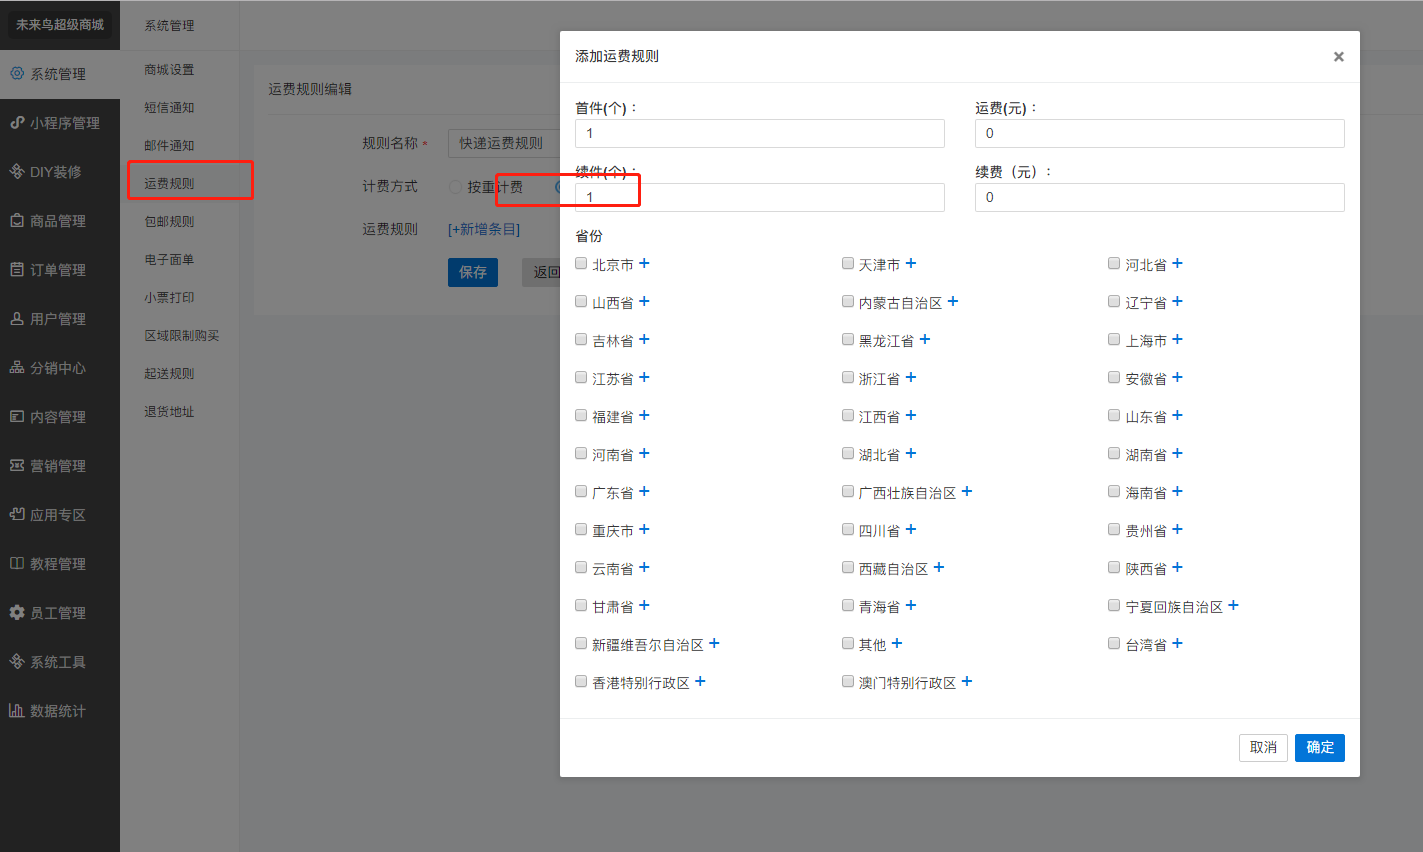Click the DIY装修 sidebar icon
1423x852 pixels.
[17, 172]
